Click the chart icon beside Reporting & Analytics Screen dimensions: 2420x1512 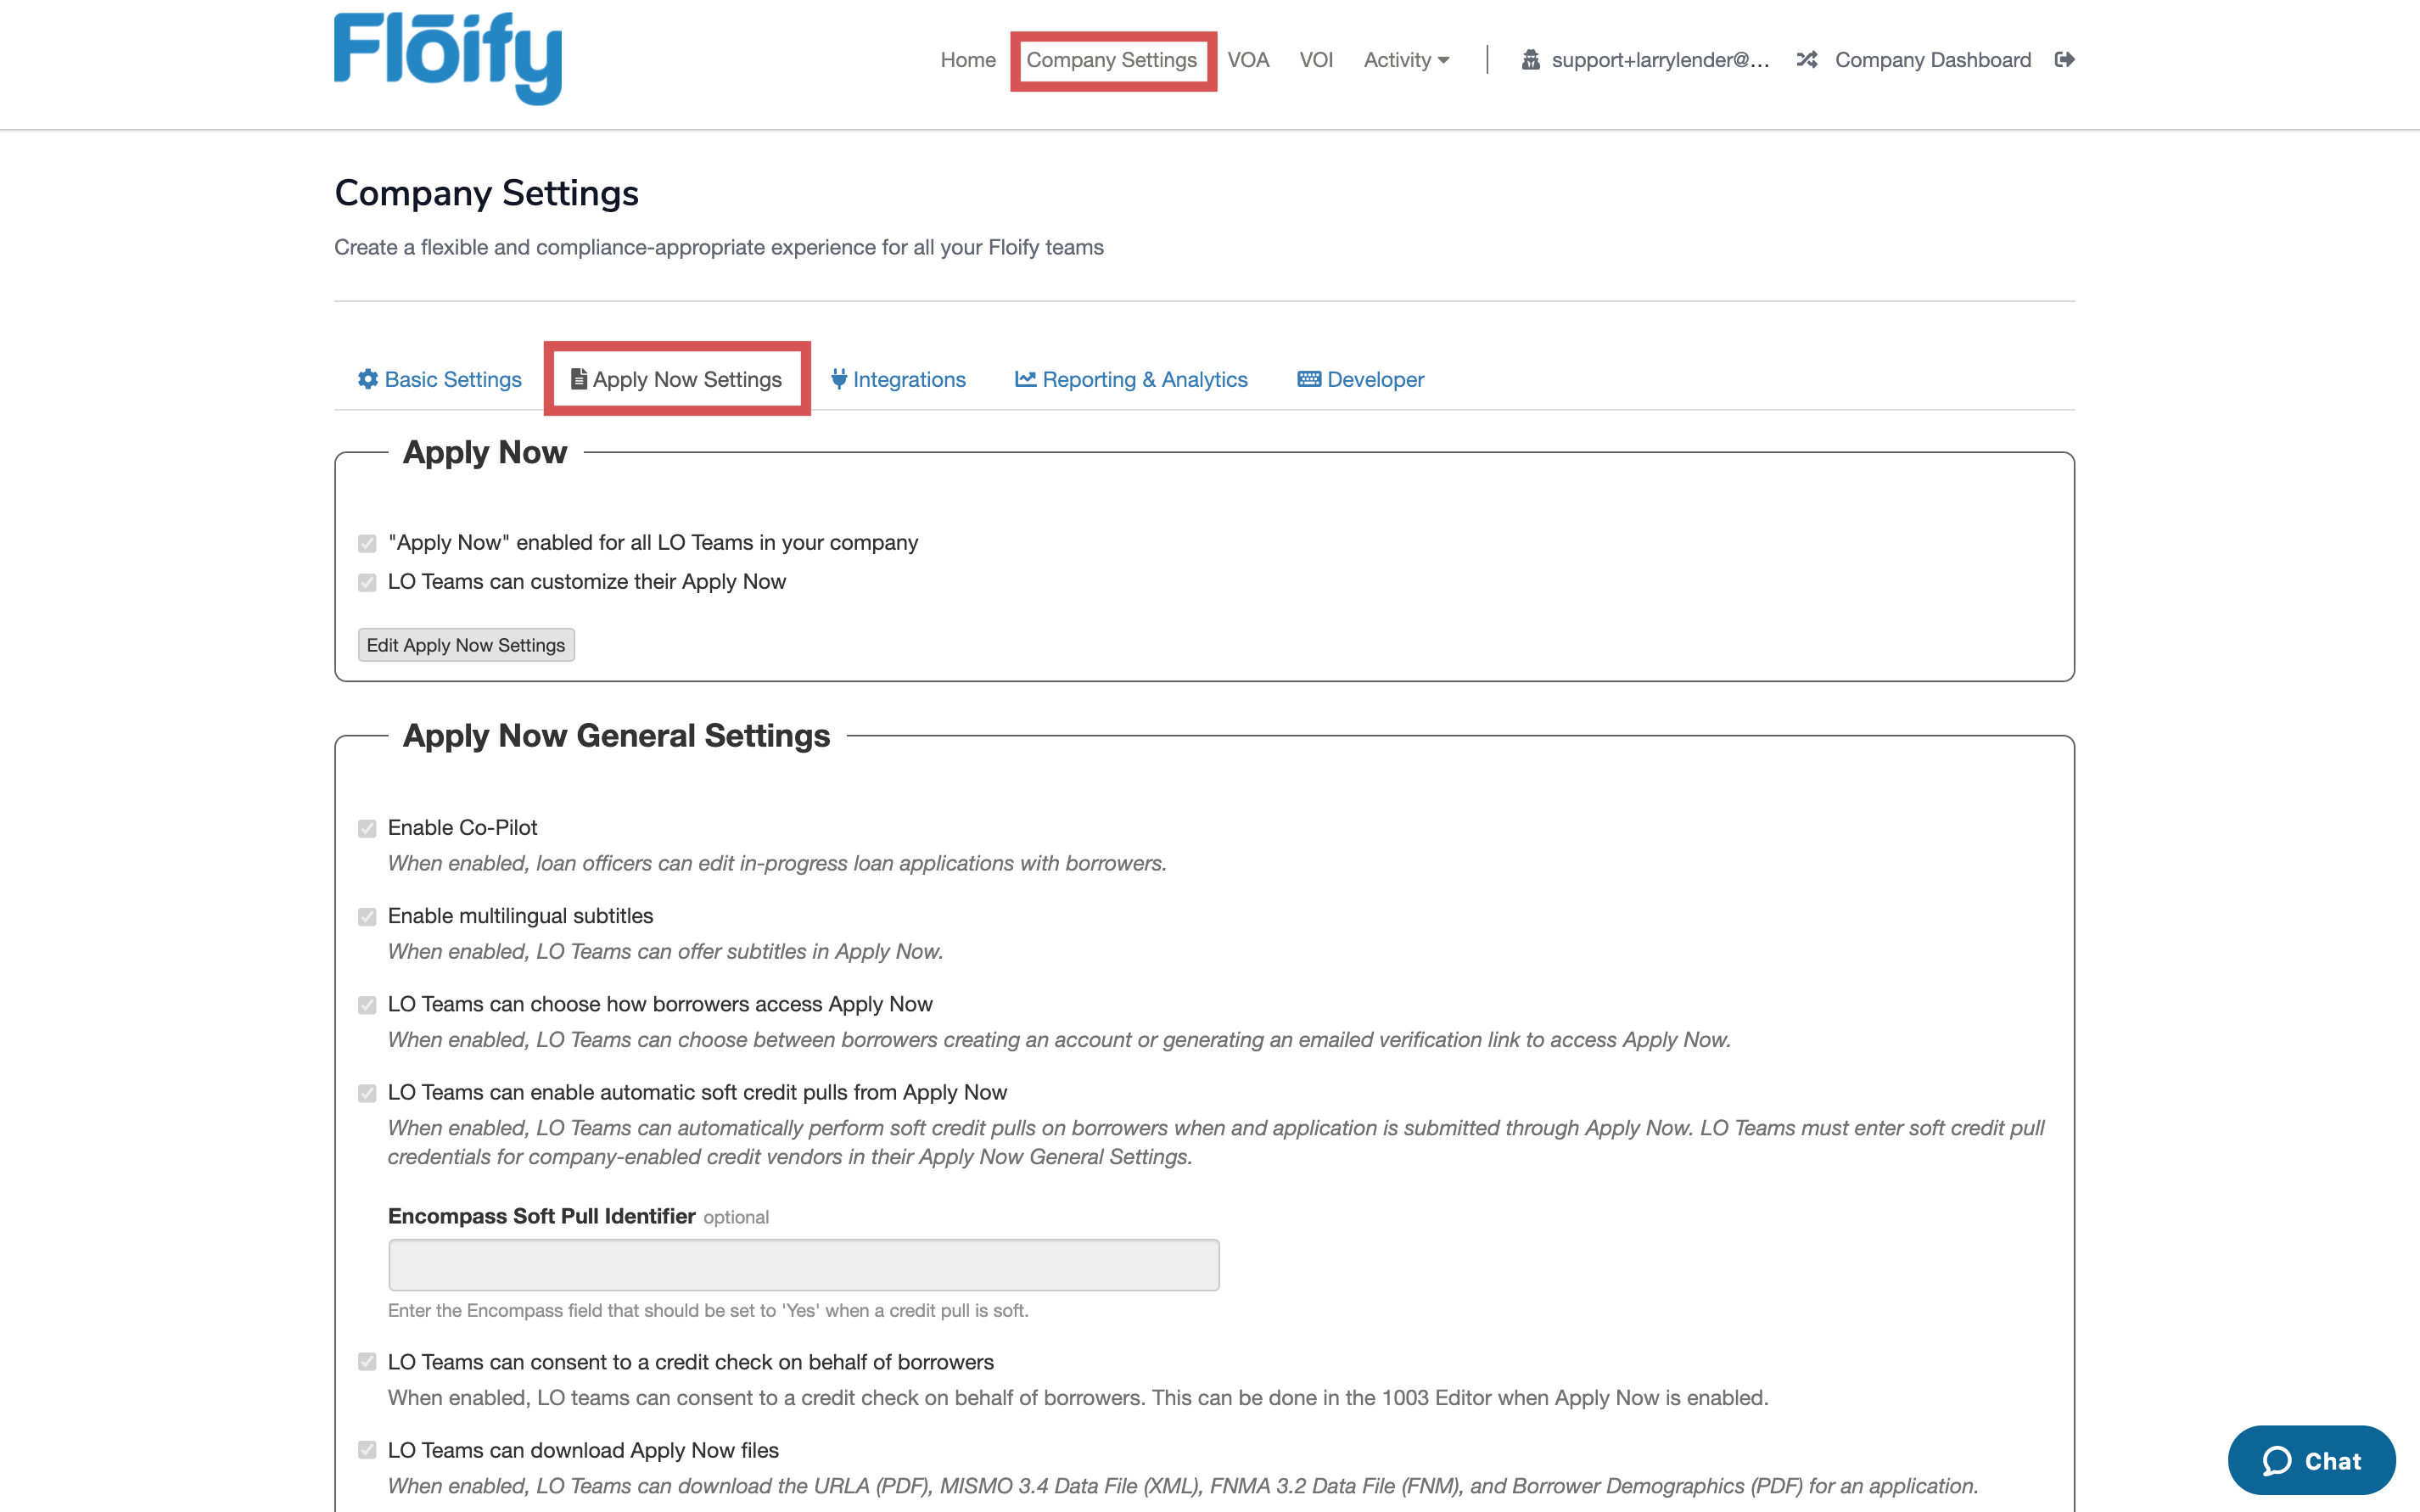(1025, 379)
